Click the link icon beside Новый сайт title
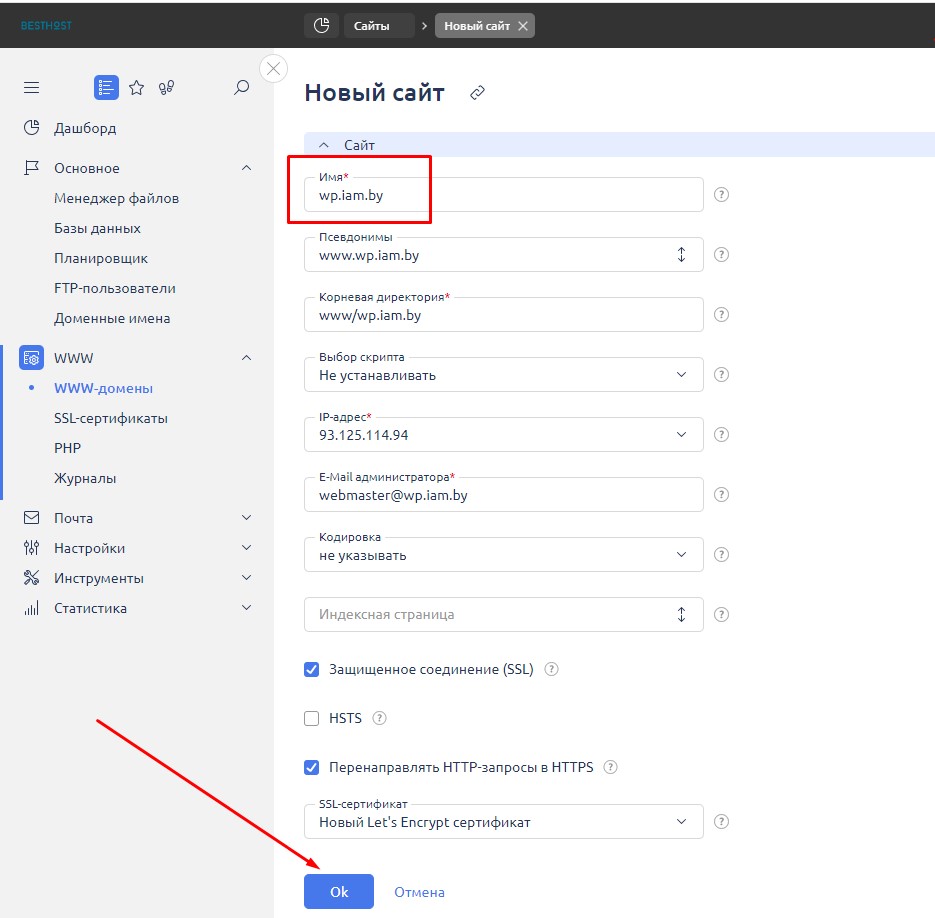This screenshot has width=935, height=918. coord(477,93)
